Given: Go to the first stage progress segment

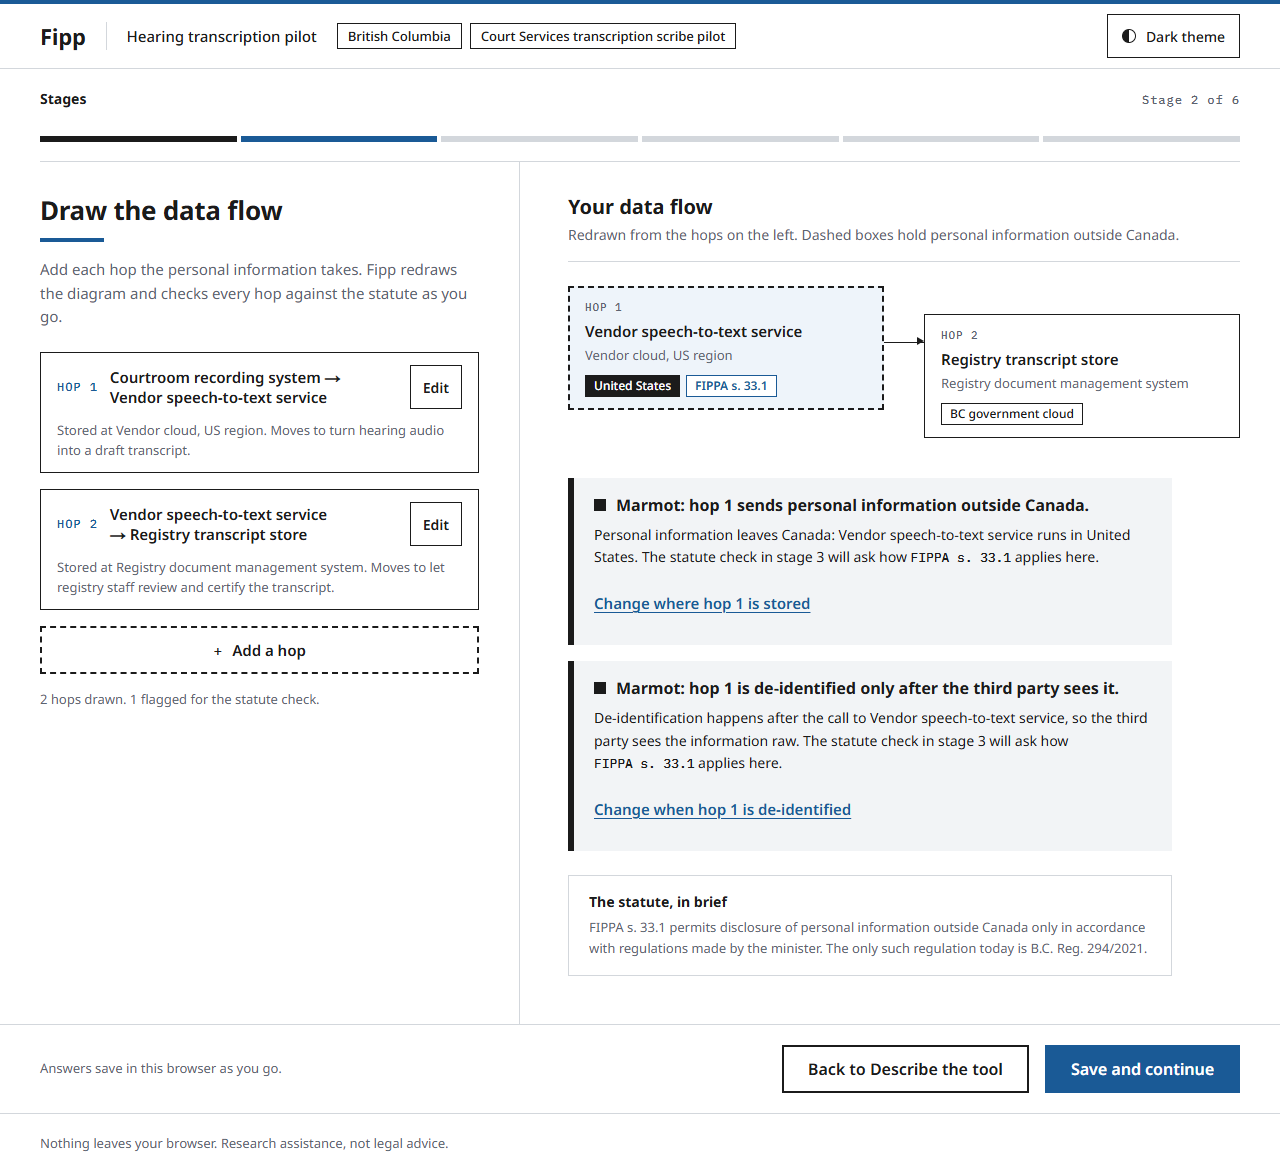Looking at the screenshot, I should click(x=138, y=139).
